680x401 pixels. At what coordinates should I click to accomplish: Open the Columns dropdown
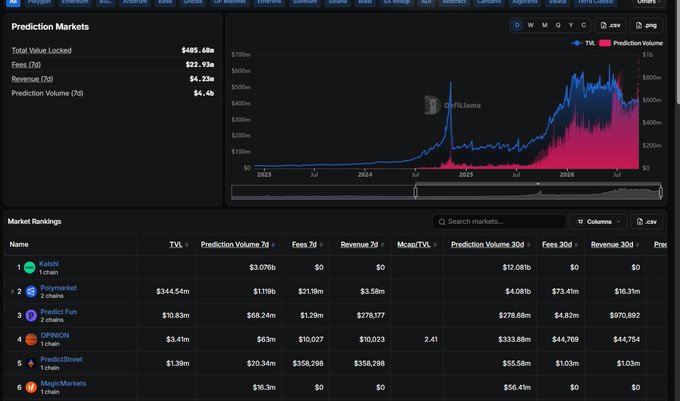point(598,222)
